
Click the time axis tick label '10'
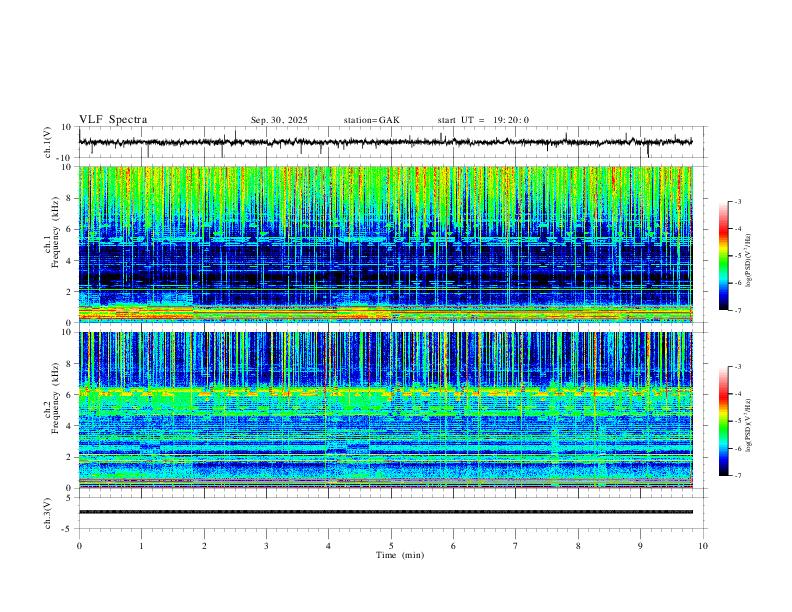pyautogui.click(x=703, y=546)
